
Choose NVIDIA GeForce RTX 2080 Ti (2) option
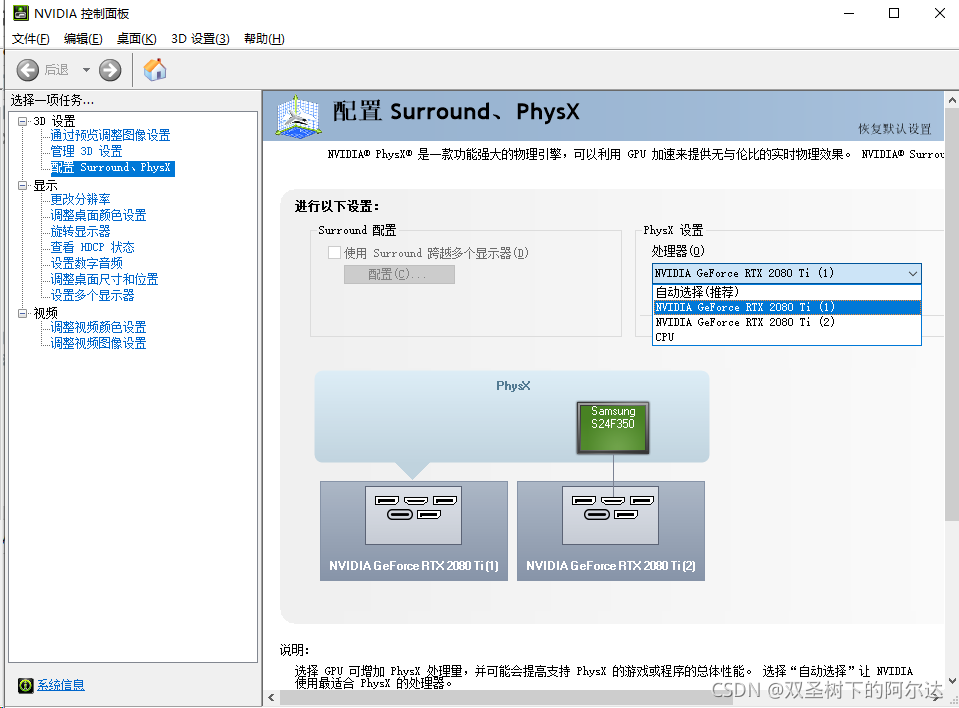tap(787, 322)
